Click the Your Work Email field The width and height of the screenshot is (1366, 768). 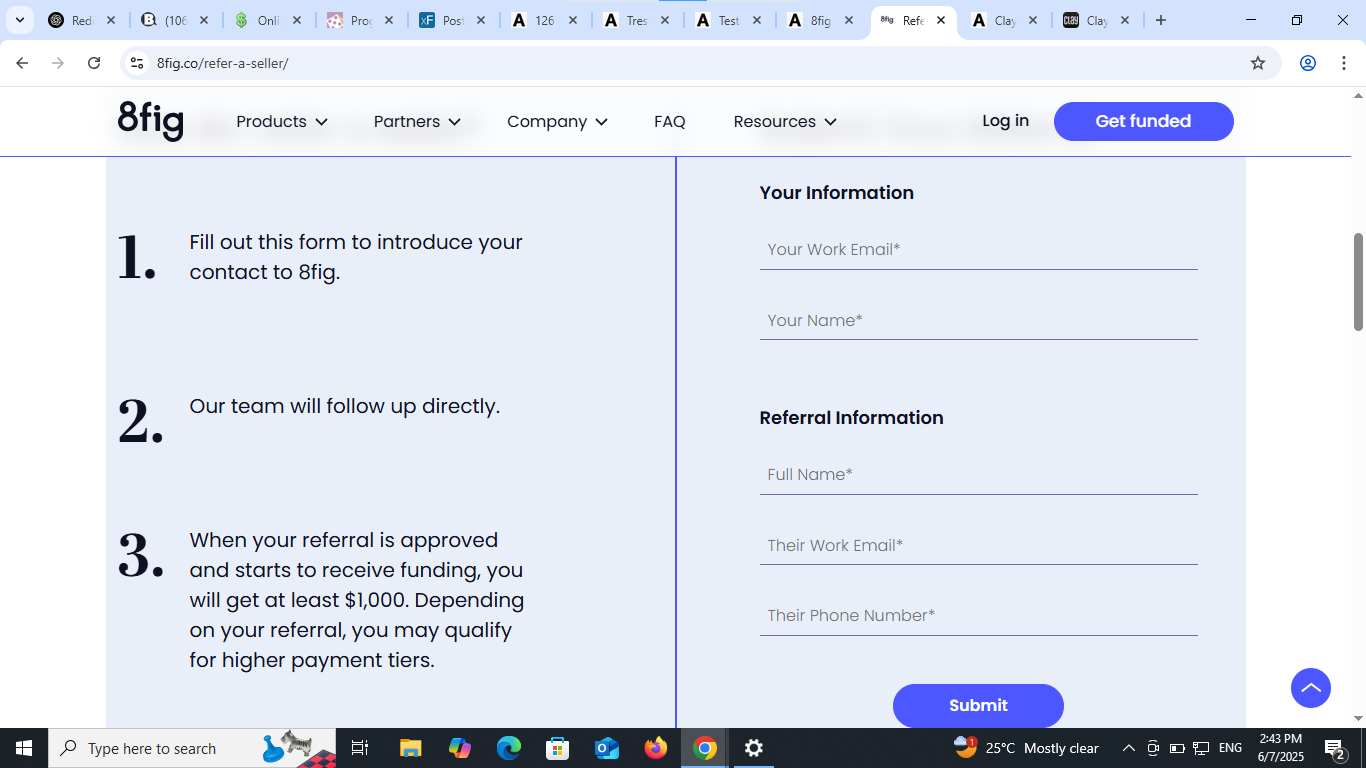click(x=978, y=250)
